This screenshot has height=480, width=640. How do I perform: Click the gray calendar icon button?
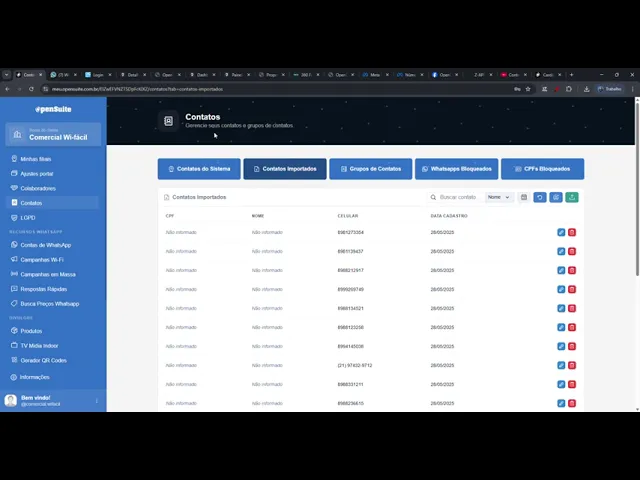pos(524,197)
